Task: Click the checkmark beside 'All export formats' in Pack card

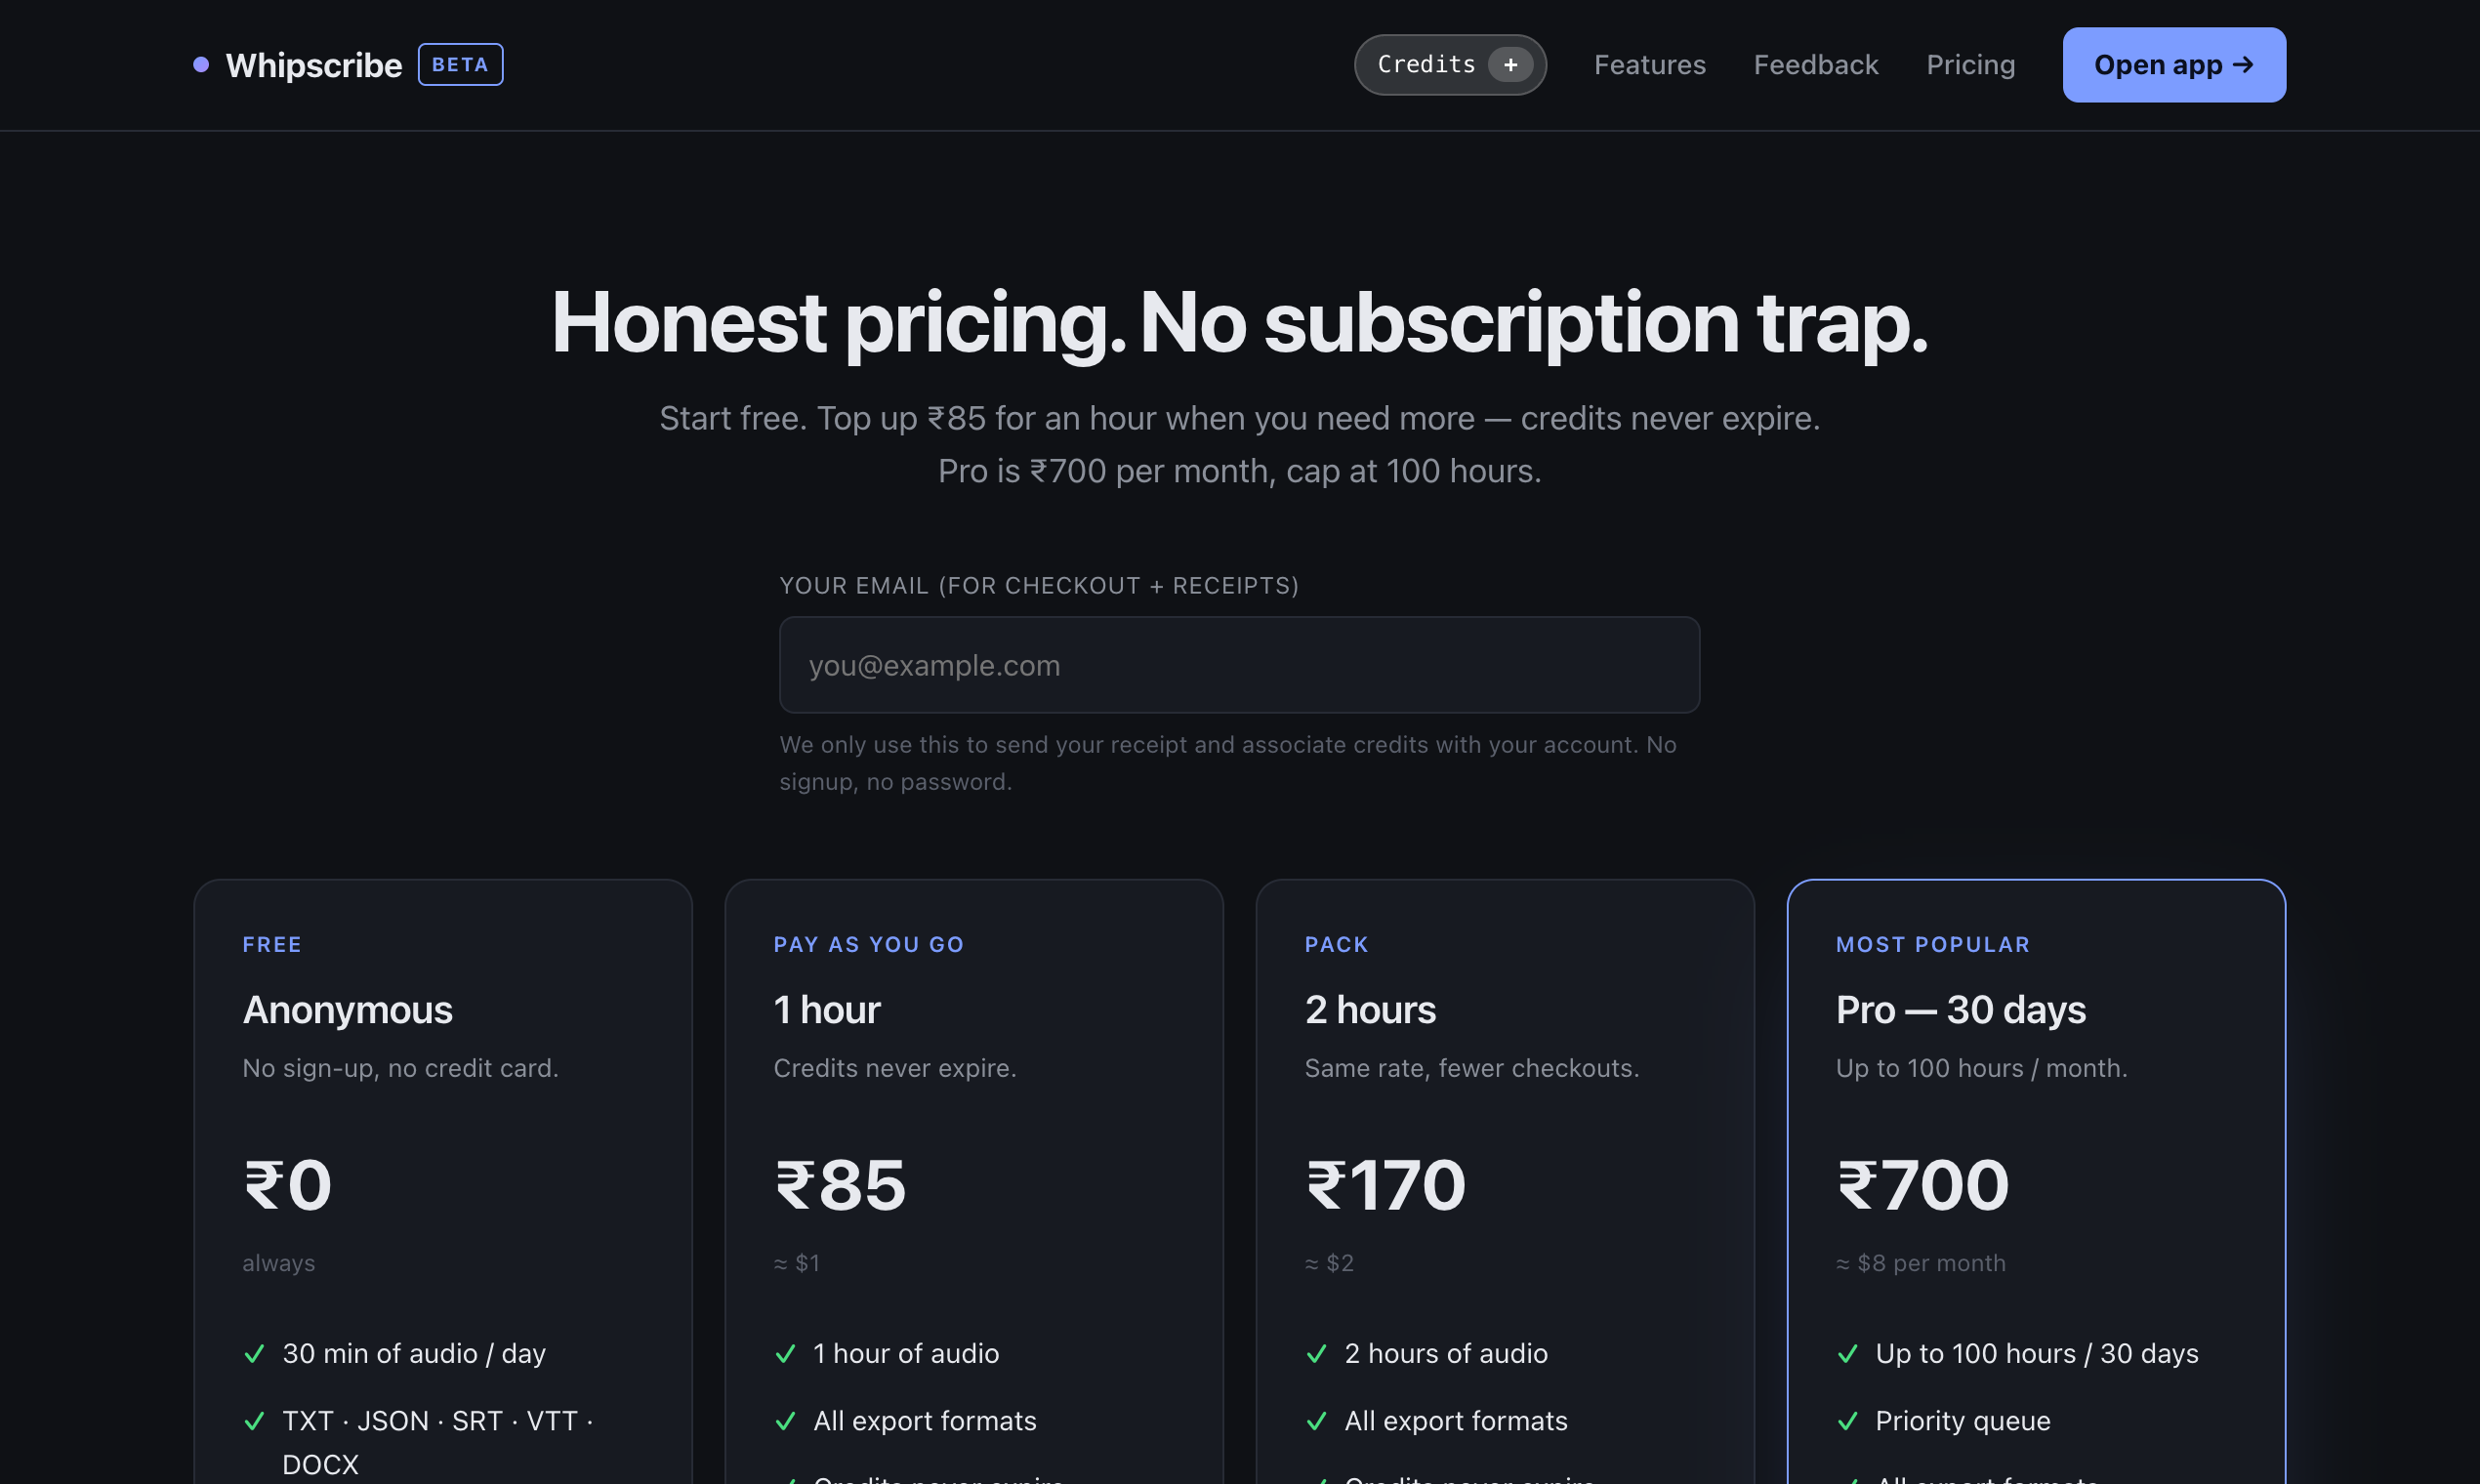Action: click(1316, 1421)
